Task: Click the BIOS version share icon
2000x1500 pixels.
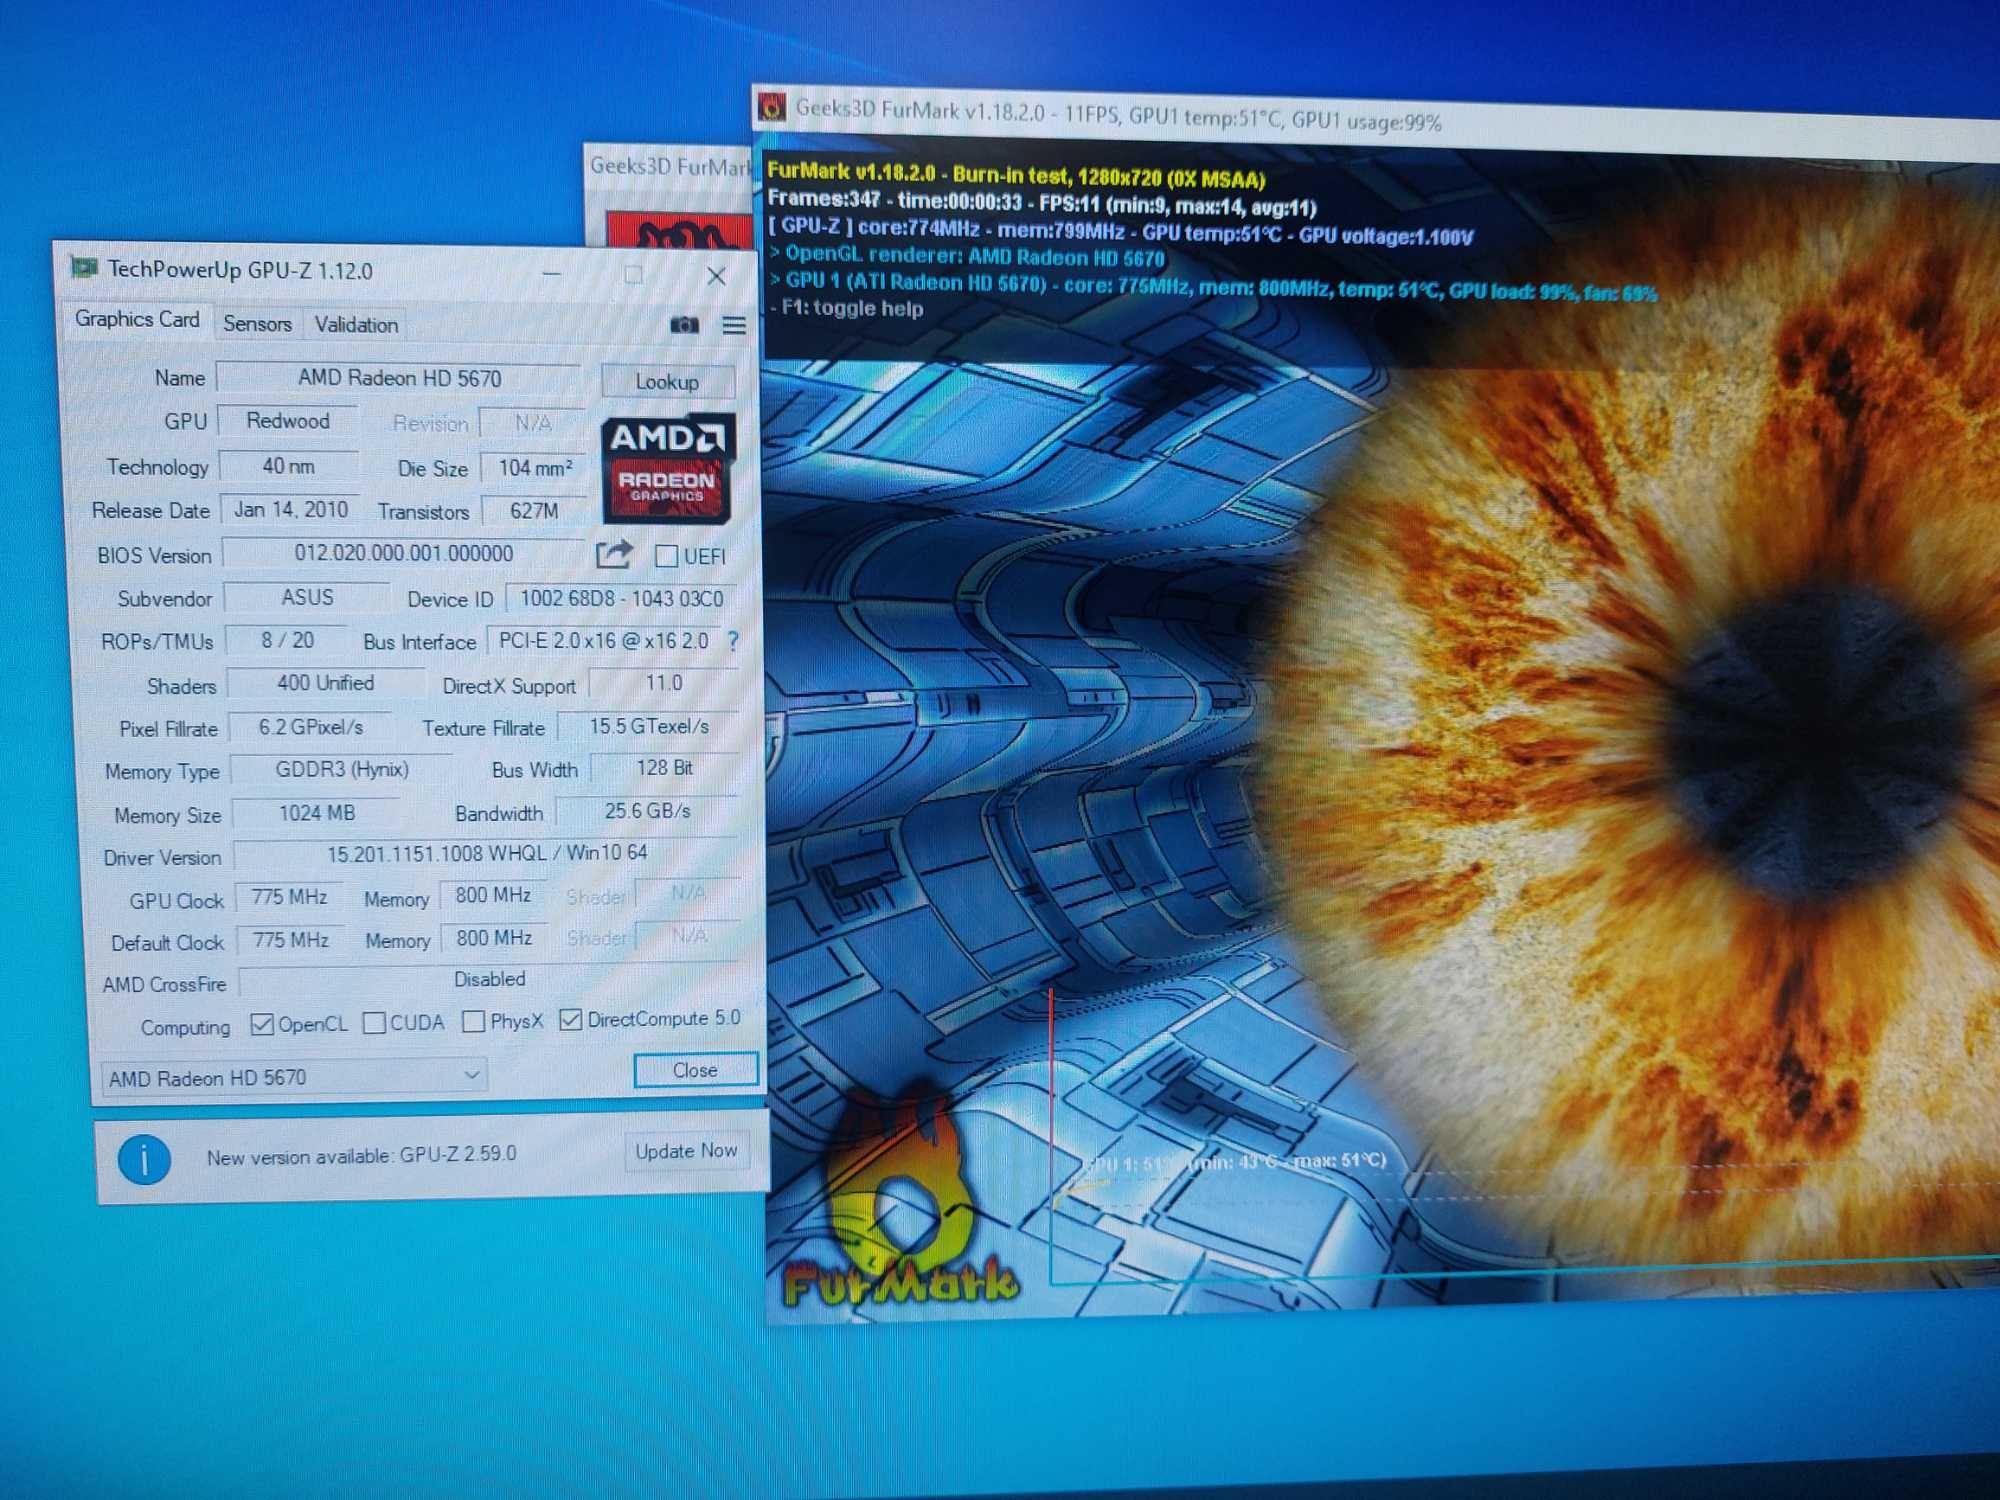Action: pyautogui.click(x=614, y=555)
